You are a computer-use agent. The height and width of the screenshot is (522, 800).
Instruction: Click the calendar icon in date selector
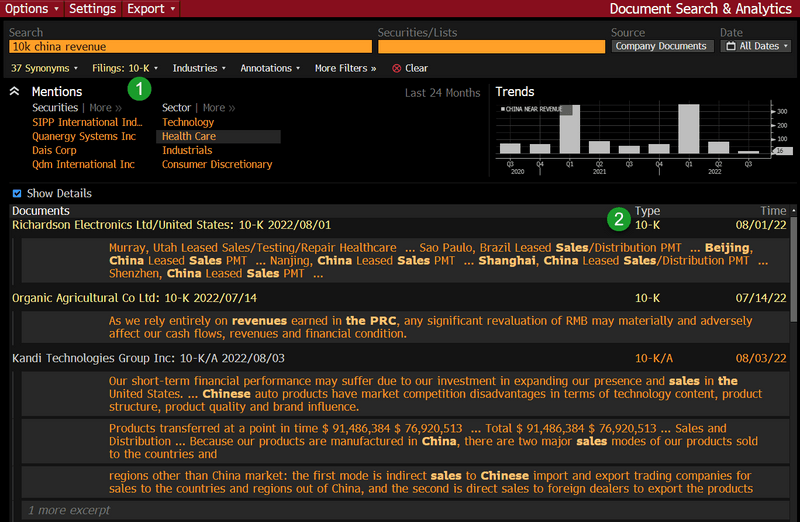[730, 46]
